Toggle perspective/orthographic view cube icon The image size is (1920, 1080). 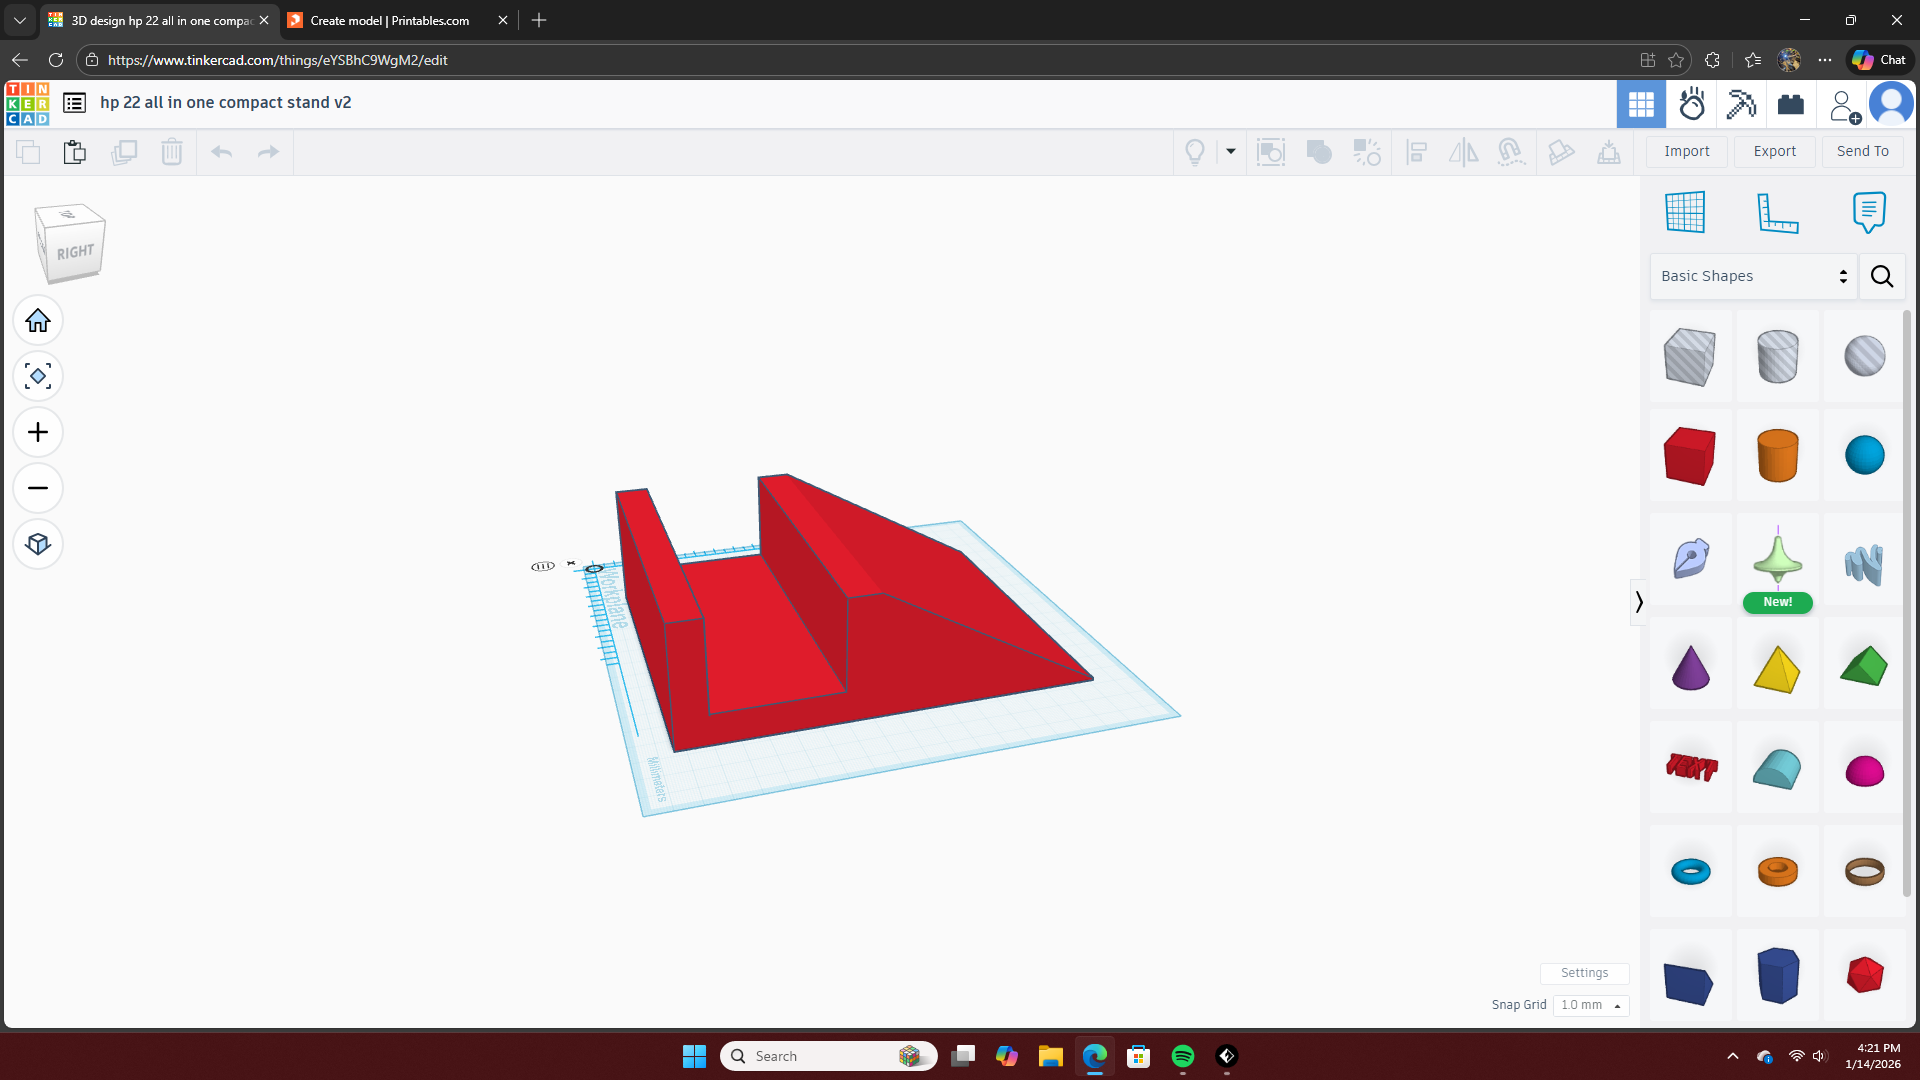[x=38, y=544]
